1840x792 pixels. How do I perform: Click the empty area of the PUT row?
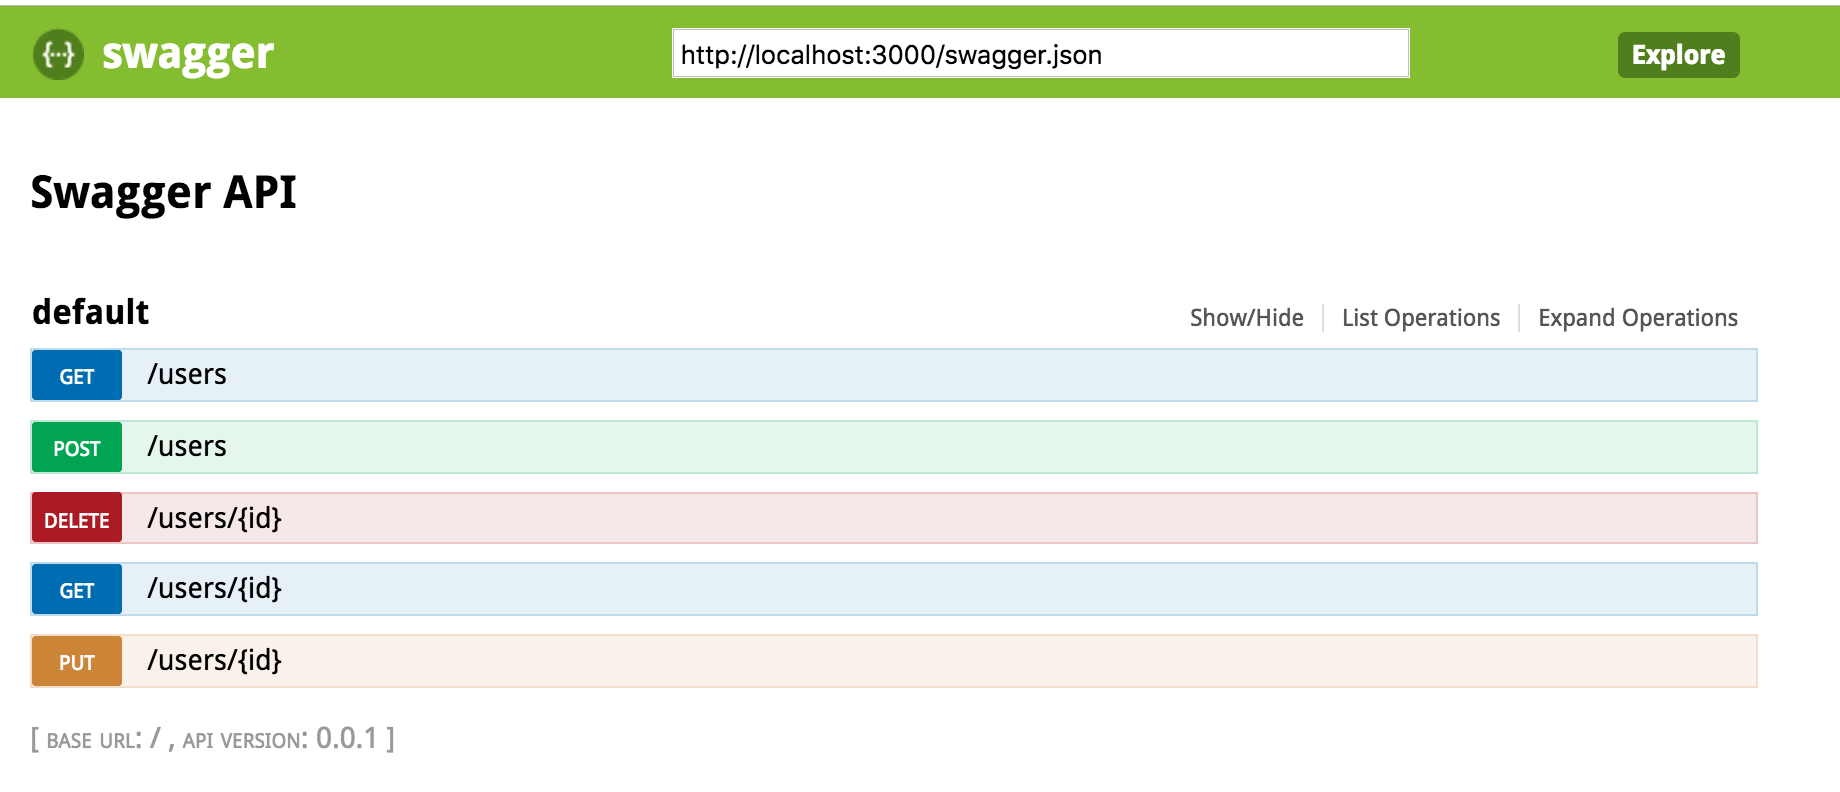(x=1000, y=661)
